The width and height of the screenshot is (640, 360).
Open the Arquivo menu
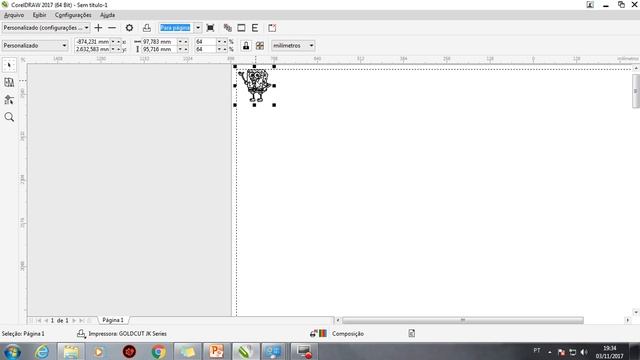(14, 15)
